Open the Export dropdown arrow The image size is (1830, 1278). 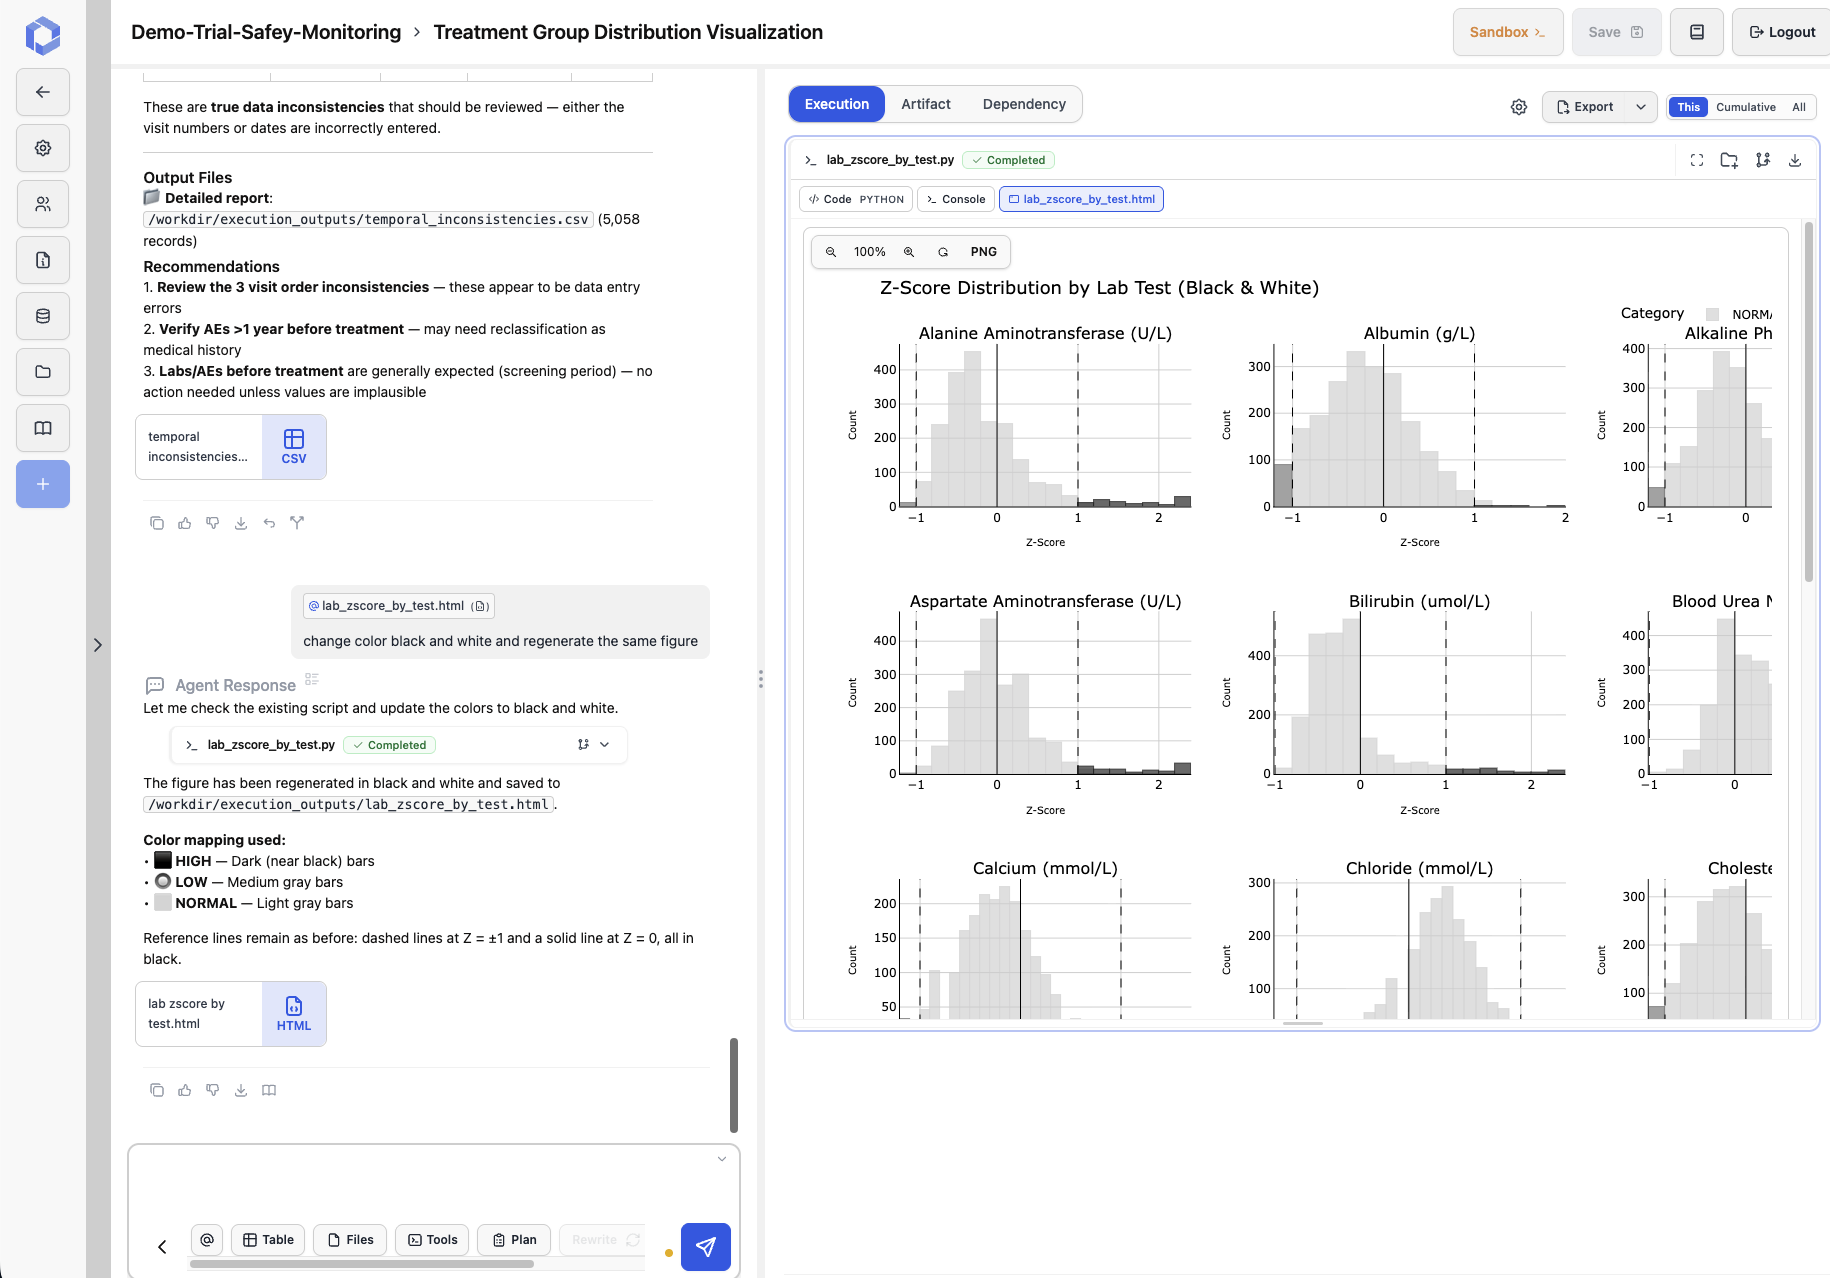pos(1641,107)
